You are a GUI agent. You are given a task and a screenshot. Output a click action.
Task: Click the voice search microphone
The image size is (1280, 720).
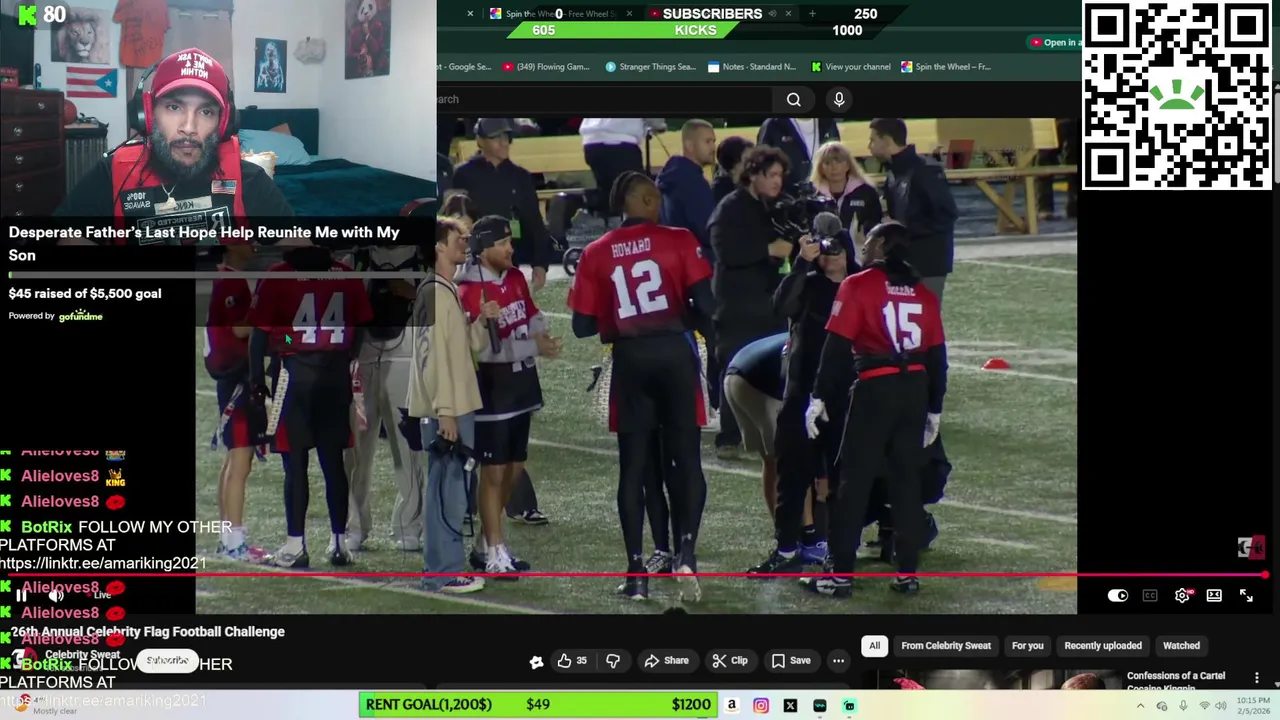(839, 99)
